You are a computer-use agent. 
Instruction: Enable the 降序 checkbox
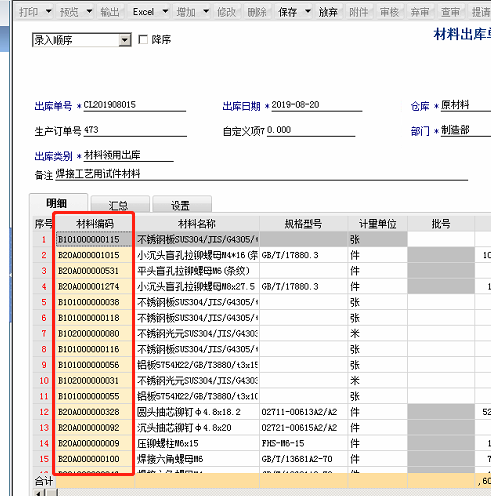(x=143, y=40)
